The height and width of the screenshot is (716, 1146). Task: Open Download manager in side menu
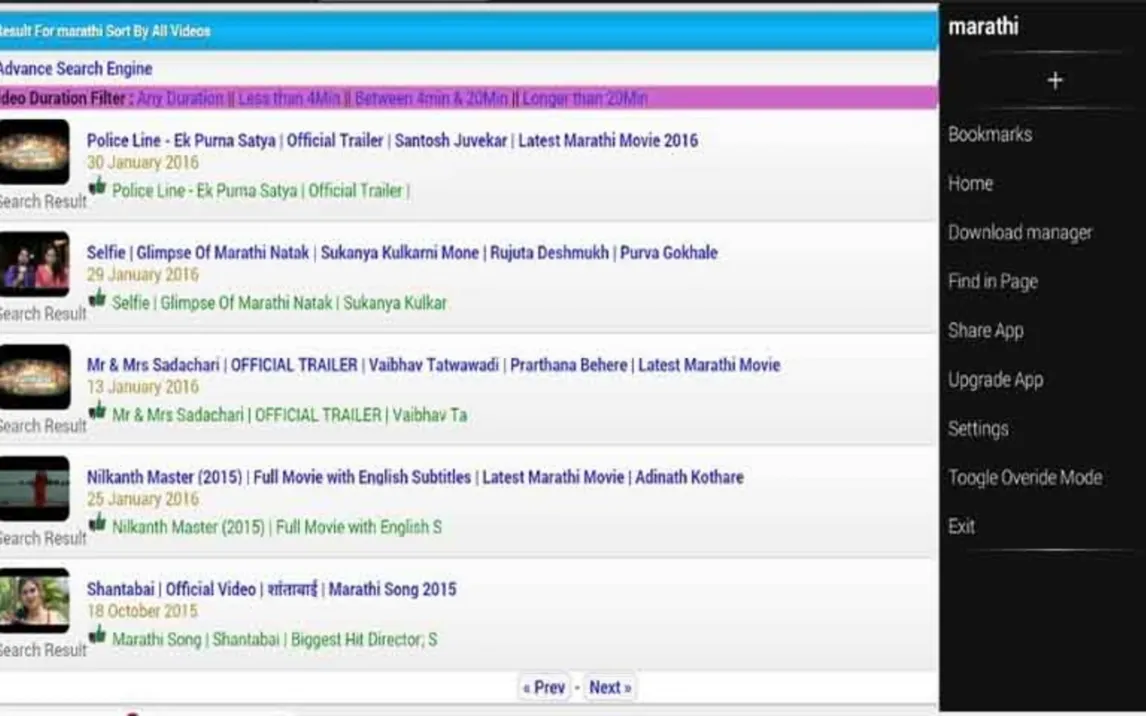pos(1019,233)
